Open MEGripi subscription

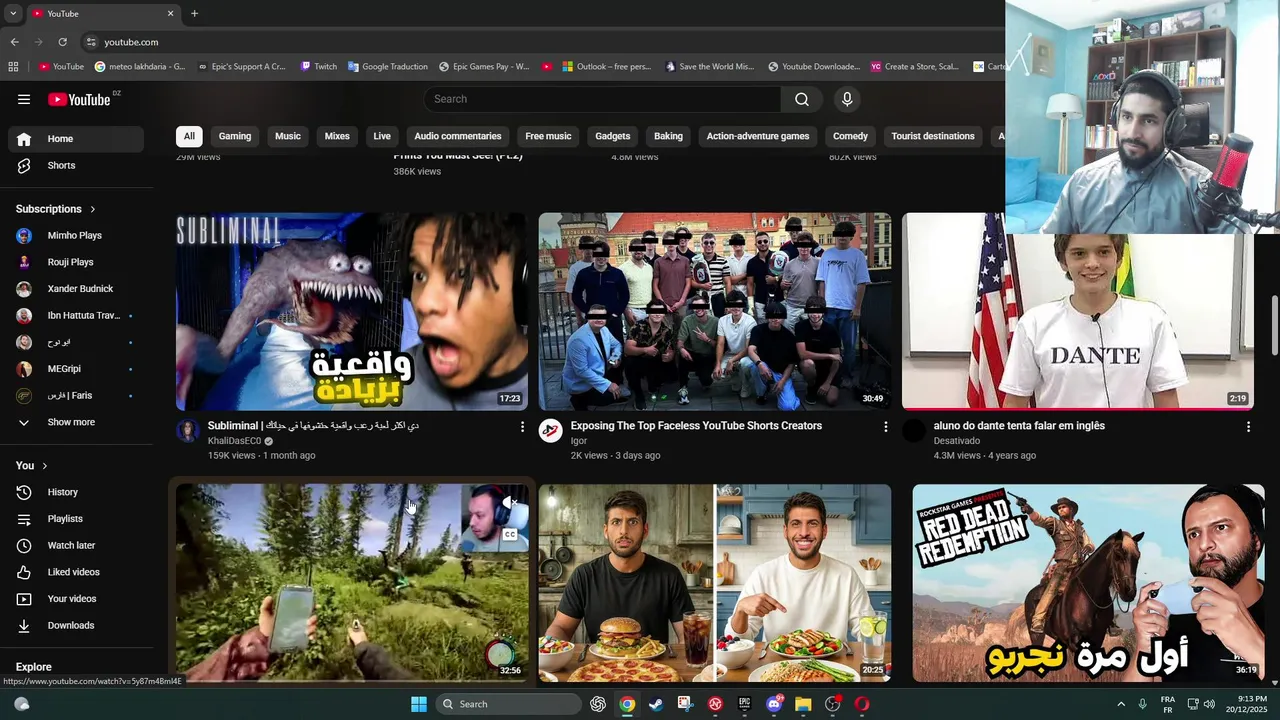pyautogui.click(x=76, y=369)
